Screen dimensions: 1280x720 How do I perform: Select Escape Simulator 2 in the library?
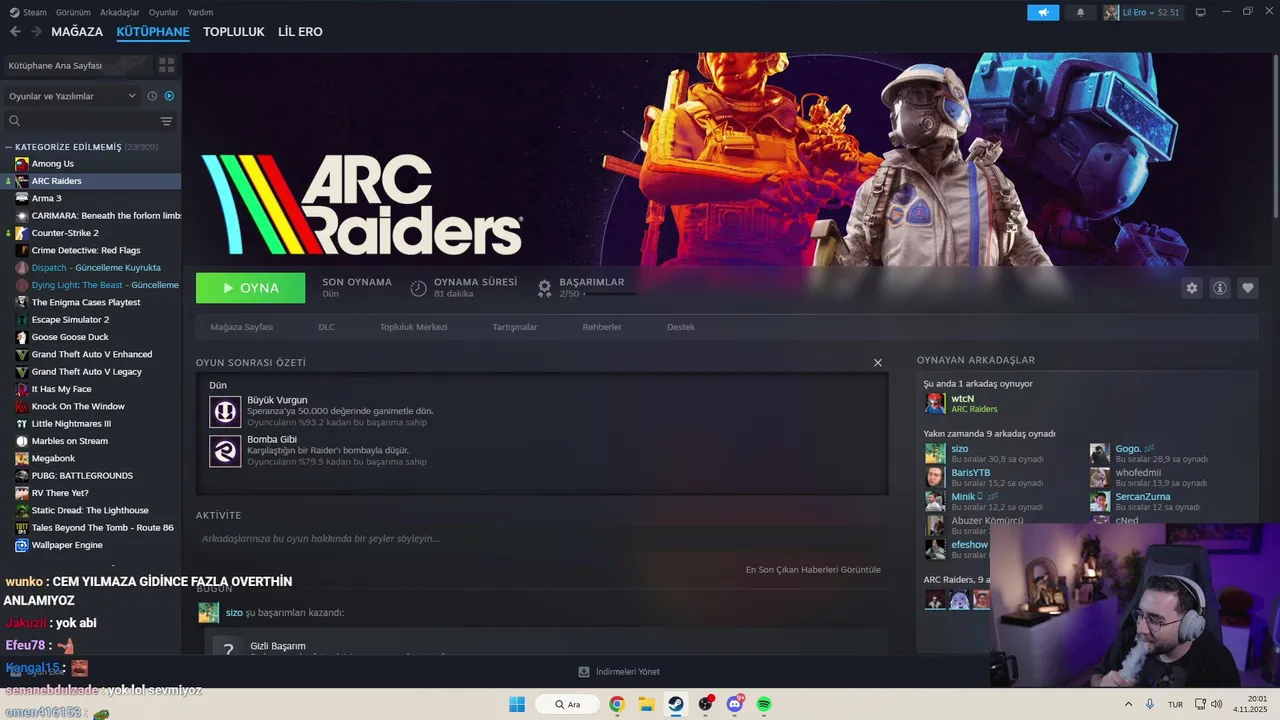[70, 320]
